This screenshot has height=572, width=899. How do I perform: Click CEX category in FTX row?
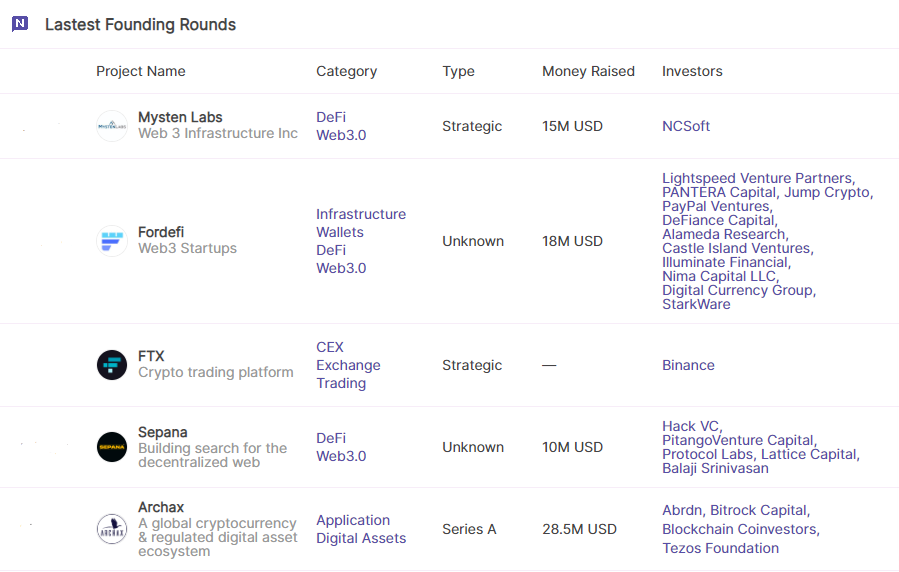pos(330,347)
